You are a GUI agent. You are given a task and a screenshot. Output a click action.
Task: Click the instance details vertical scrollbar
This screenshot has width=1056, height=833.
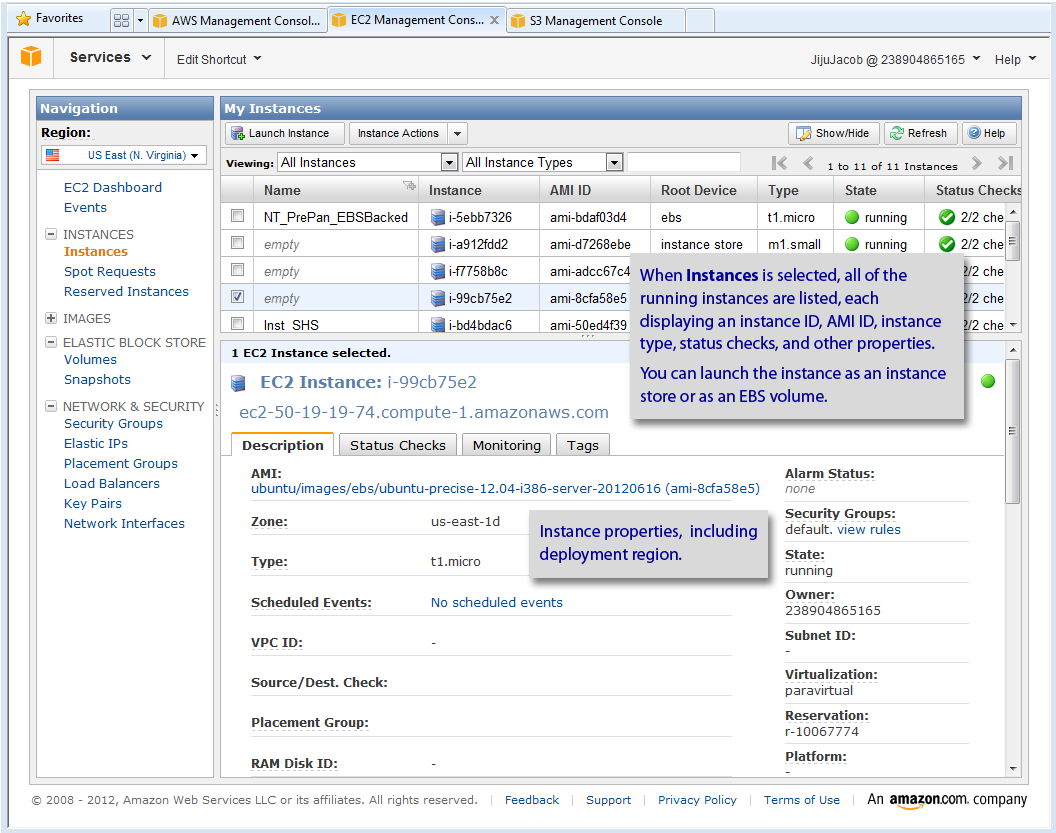[1013, 430]
